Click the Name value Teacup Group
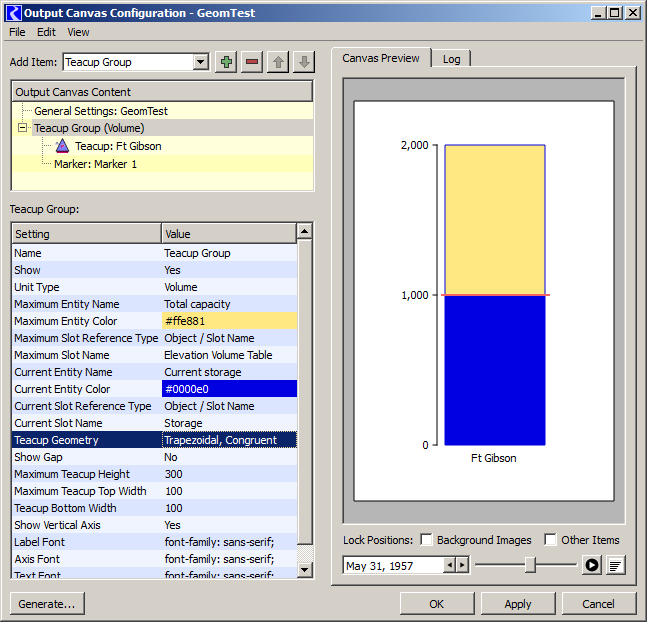 (229, 253)
